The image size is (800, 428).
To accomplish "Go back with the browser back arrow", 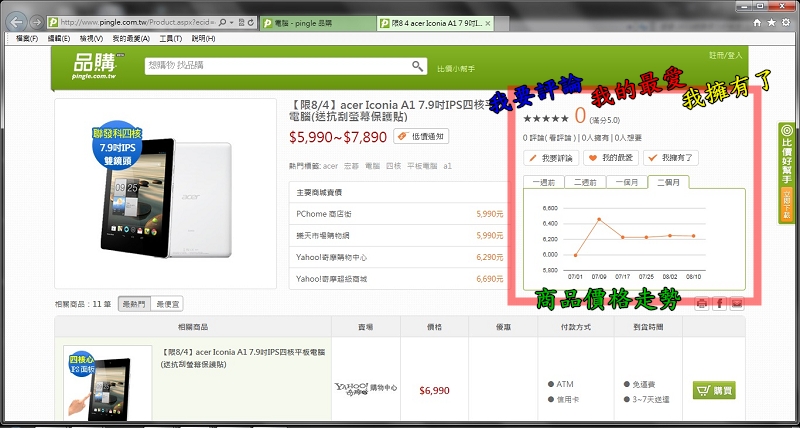I will coord(17,22).
